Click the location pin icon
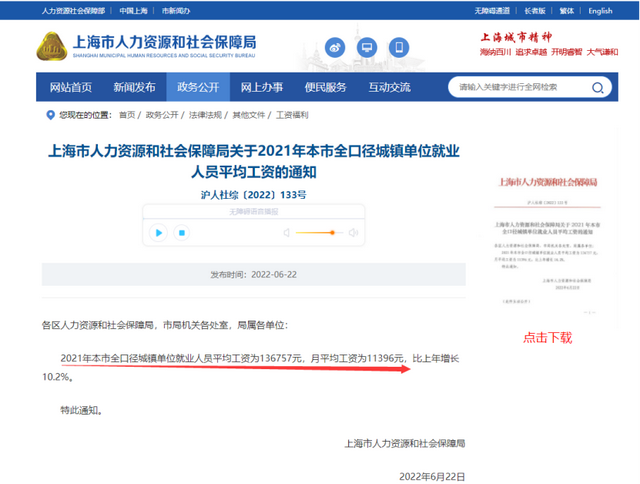 tap(50, 115)
